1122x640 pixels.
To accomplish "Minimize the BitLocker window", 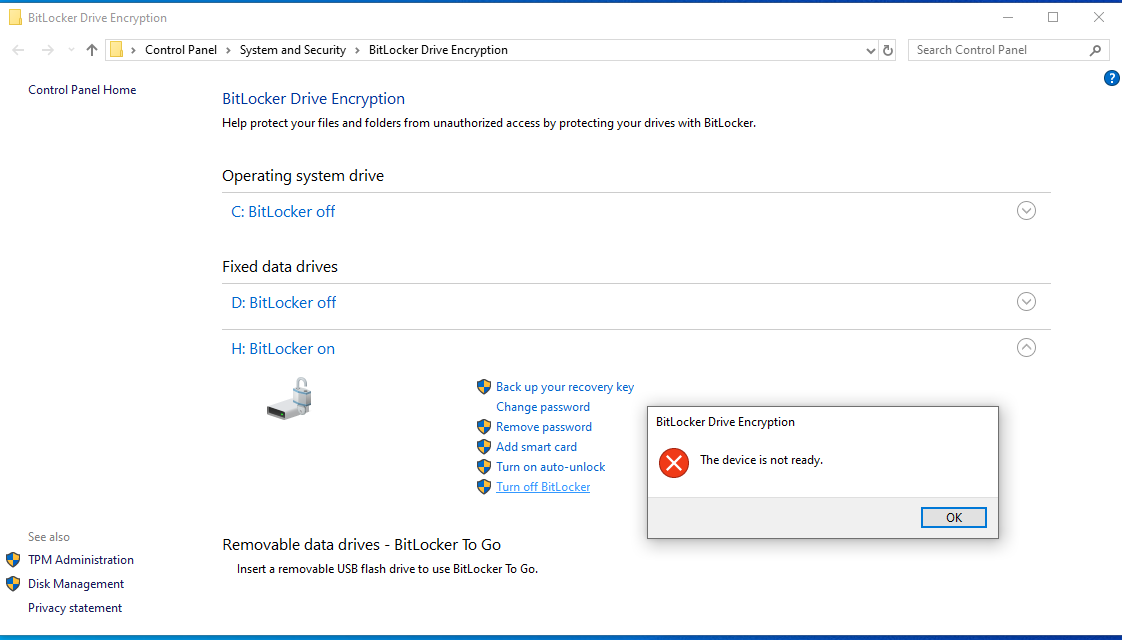I will [x=1008, y=17].
